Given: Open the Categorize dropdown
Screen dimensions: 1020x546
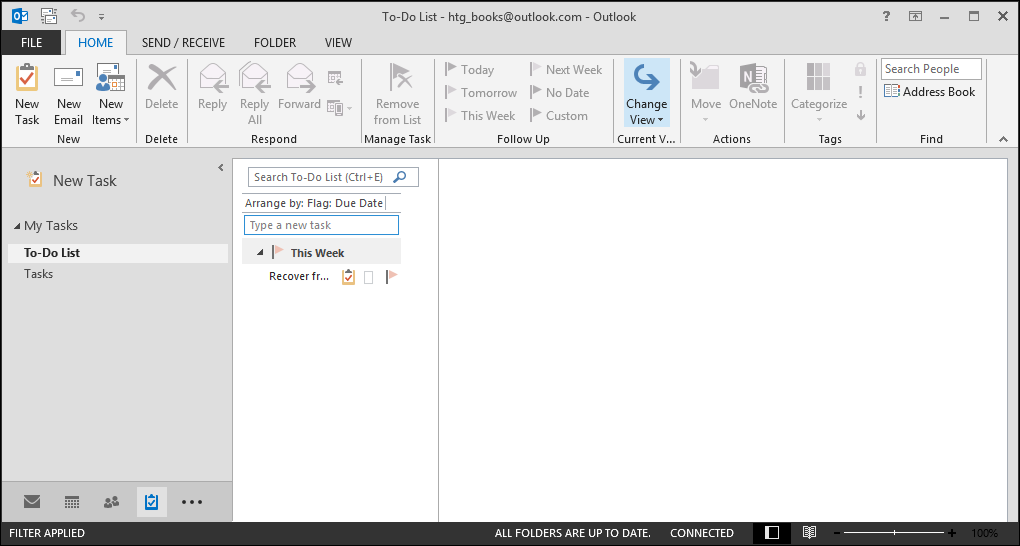Looking at the screenshot, I should tap(819, 94).
